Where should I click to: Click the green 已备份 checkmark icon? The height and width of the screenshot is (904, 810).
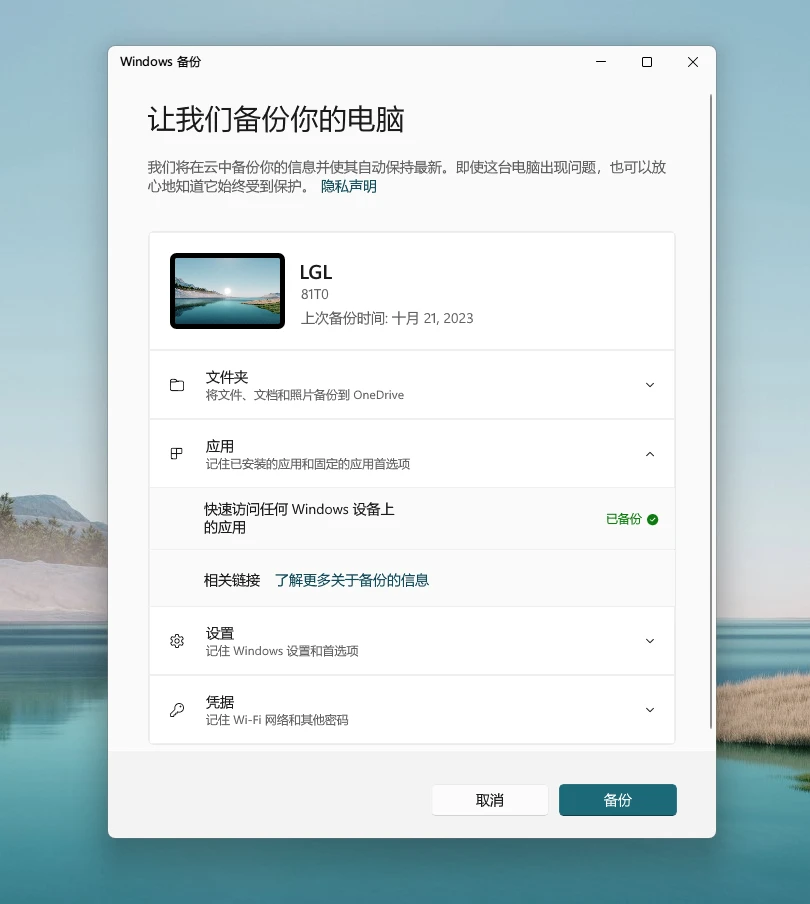pos(653,519)
